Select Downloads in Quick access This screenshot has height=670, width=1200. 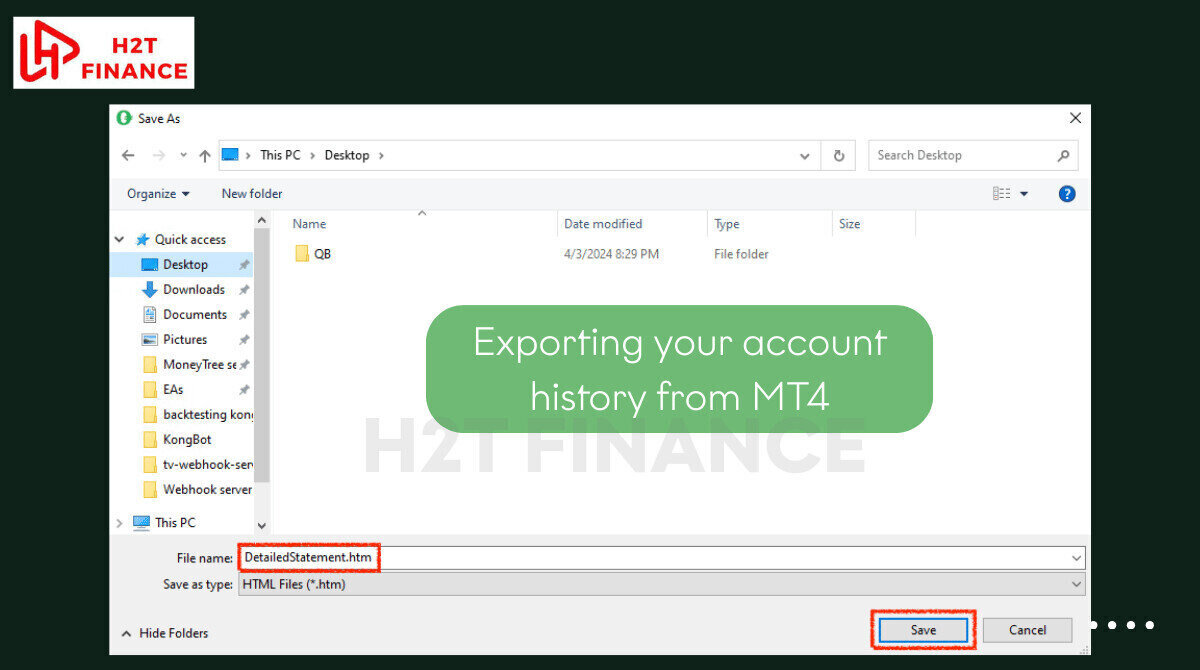(x=193, y=289)
